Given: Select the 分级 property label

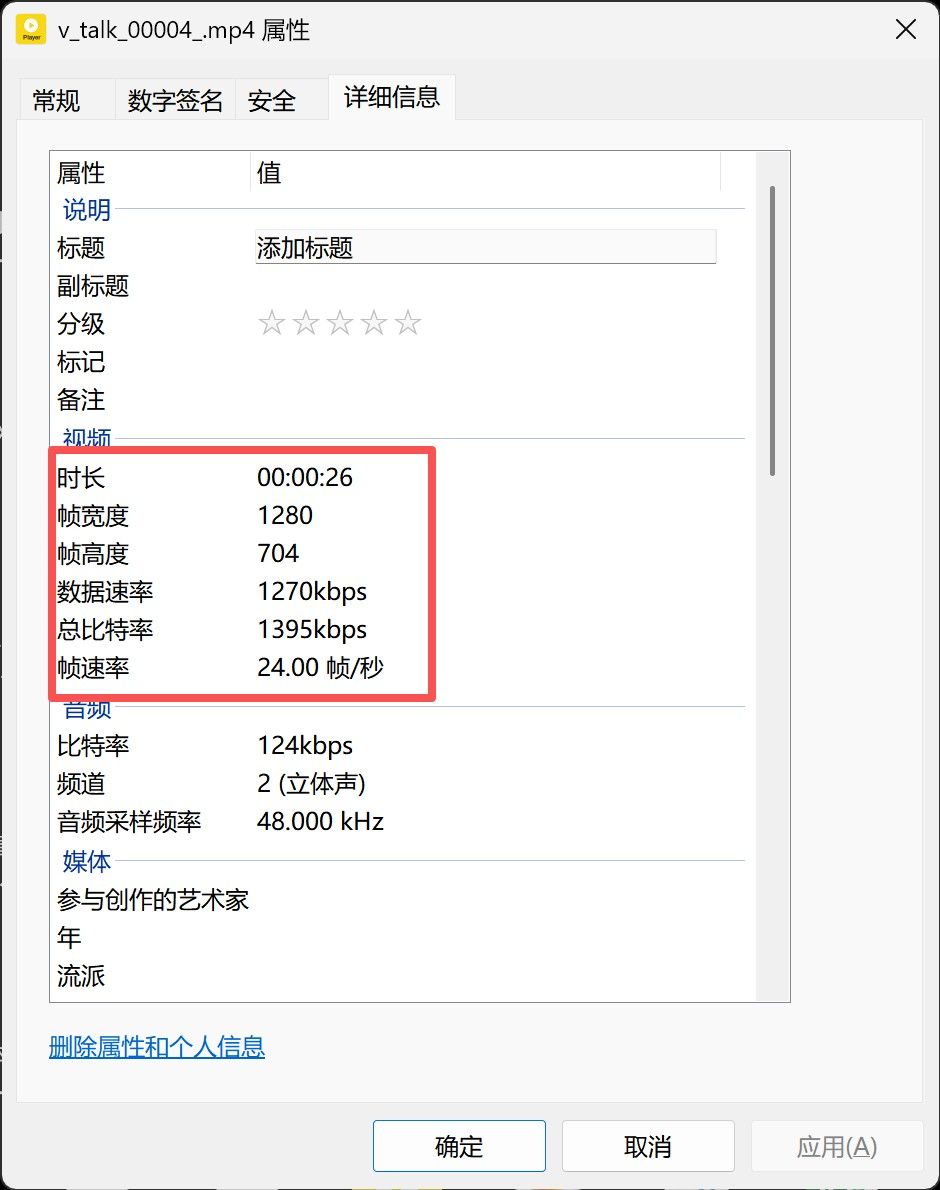Looking at the screenshot, I should coord(81,324).
